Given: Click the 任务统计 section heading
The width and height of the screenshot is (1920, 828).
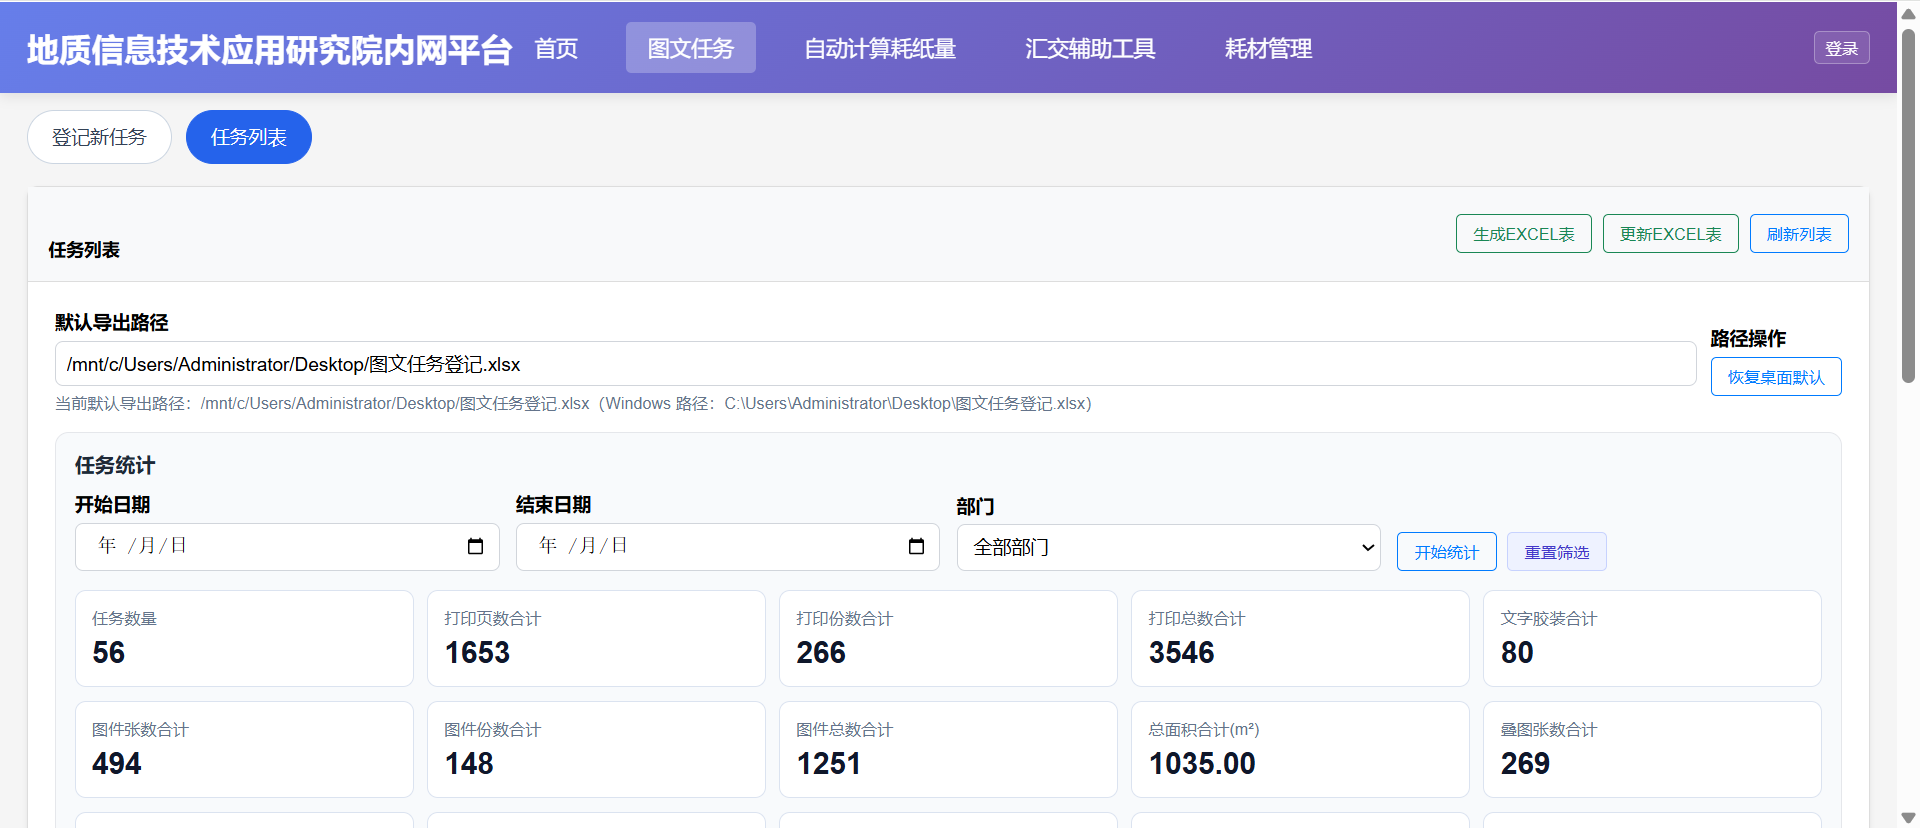Looking at the screenshot, I should pyautogui.click(x=115, y=465).
